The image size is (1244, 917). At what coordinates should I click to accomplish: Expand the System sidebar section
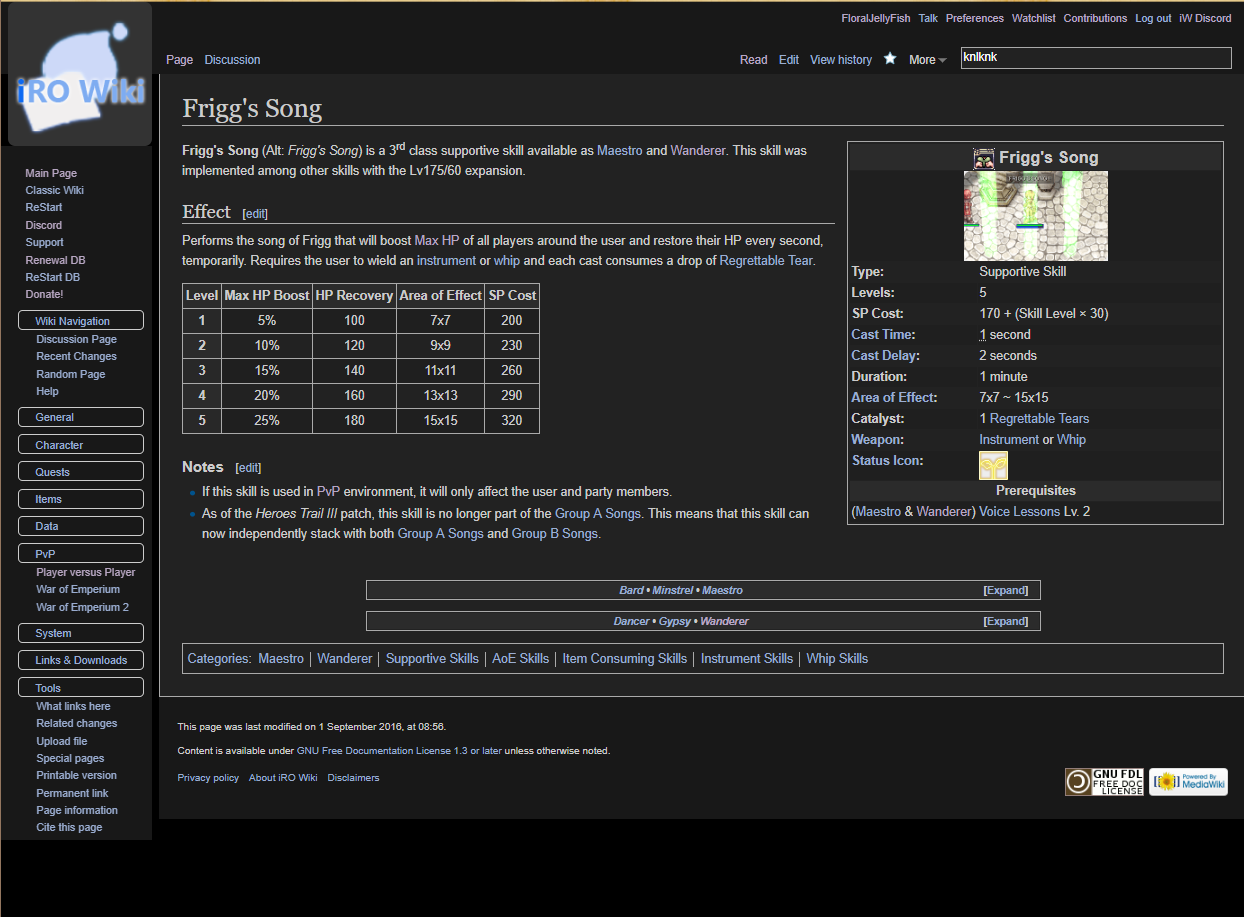point(81,633)
